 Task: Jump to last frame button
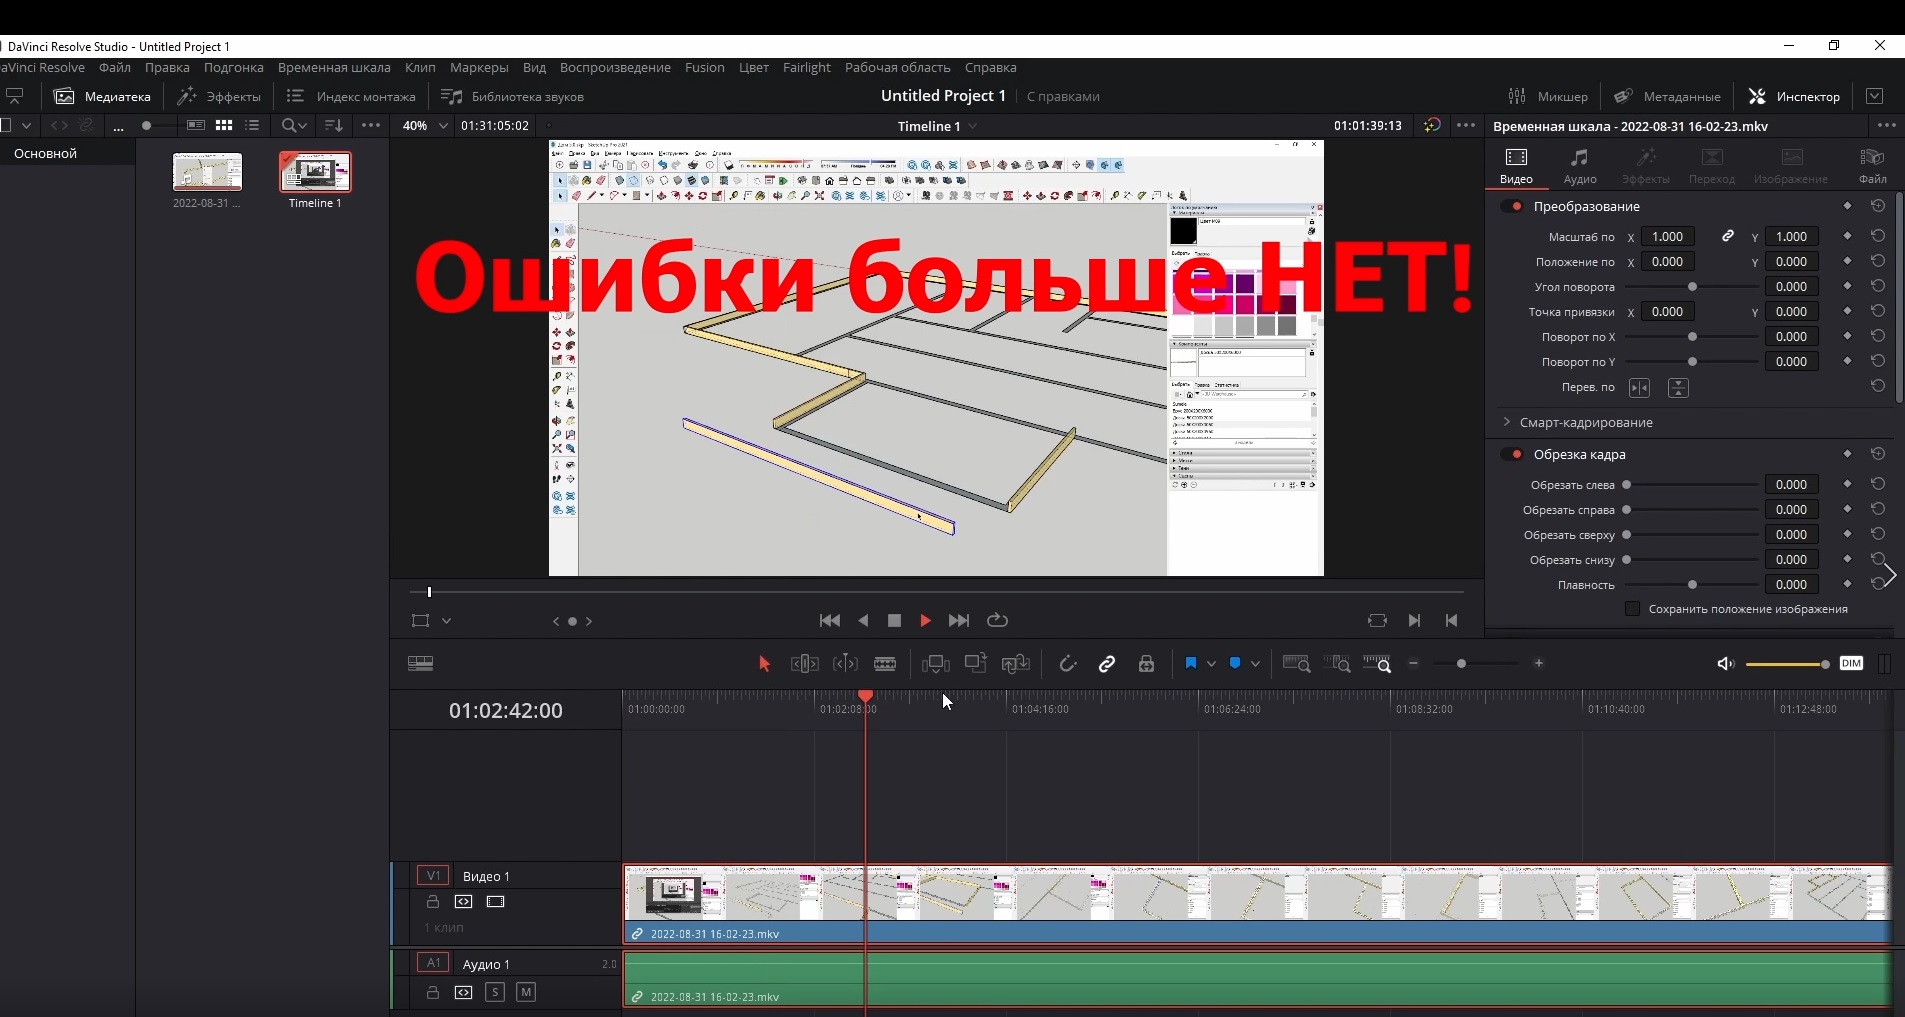tap(959, 621)
